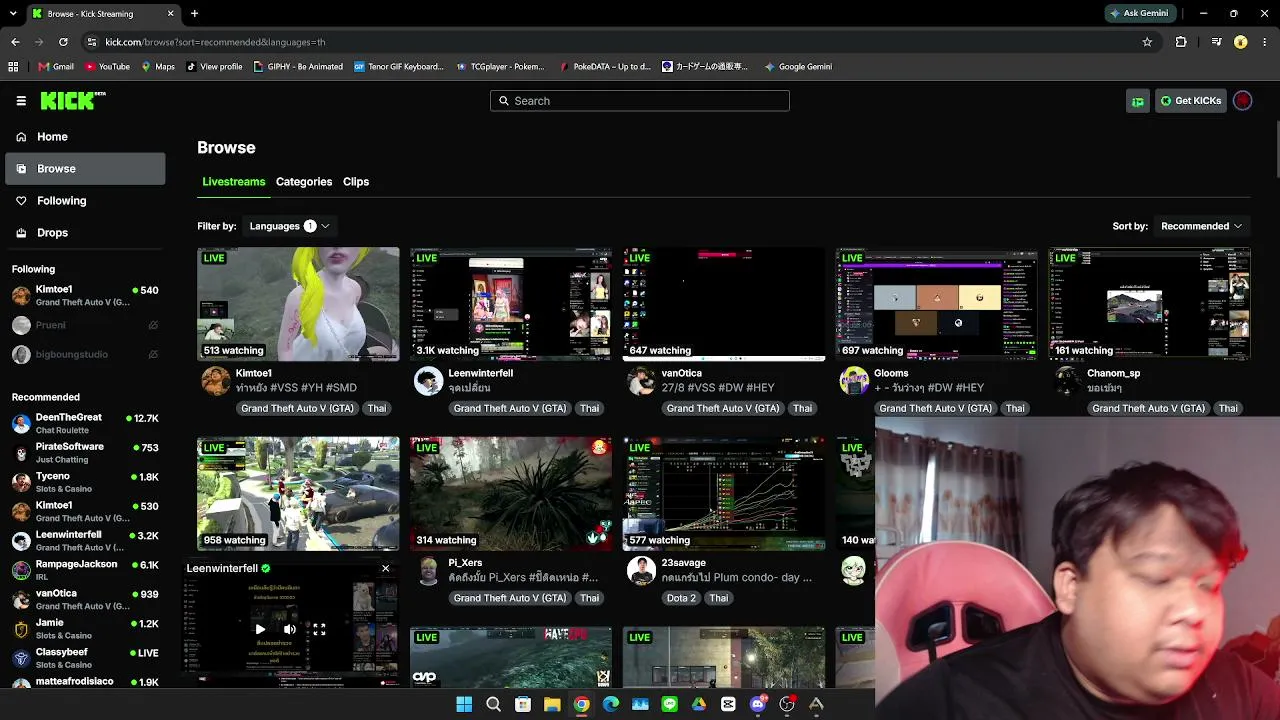Switch to the Categories tab
Screen dimensions: 1280x720
(x=304, y=182)
